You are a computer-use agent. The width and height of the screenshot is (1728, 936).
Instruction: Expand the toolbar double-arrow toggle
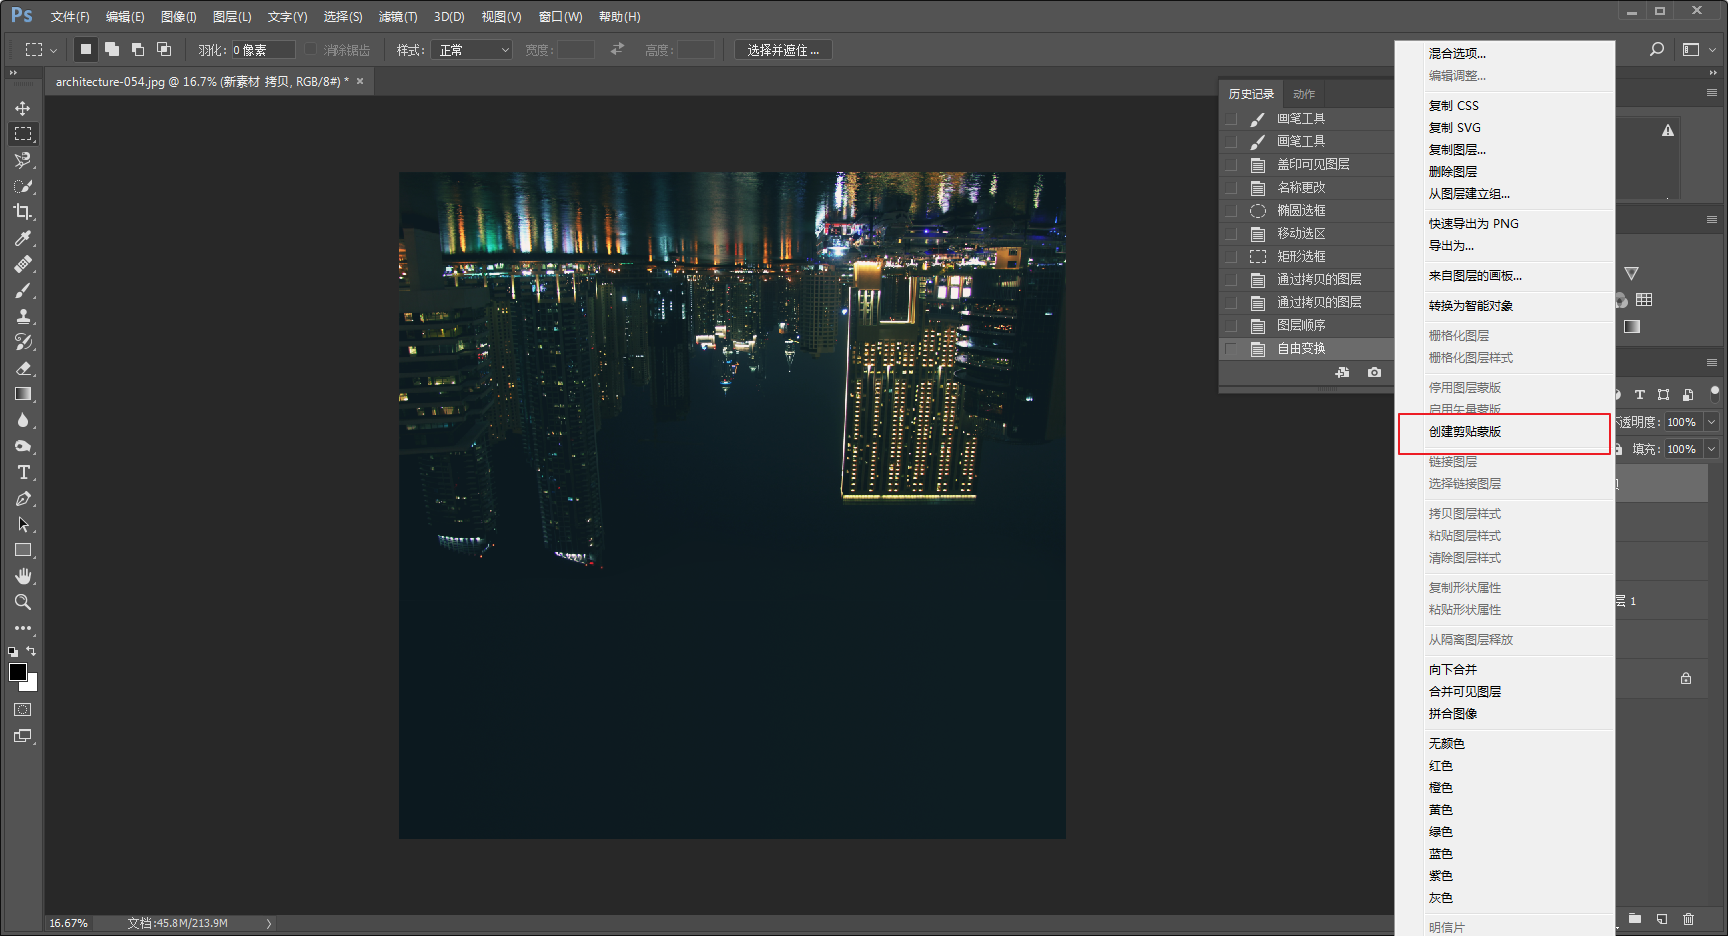pos(13,73)
